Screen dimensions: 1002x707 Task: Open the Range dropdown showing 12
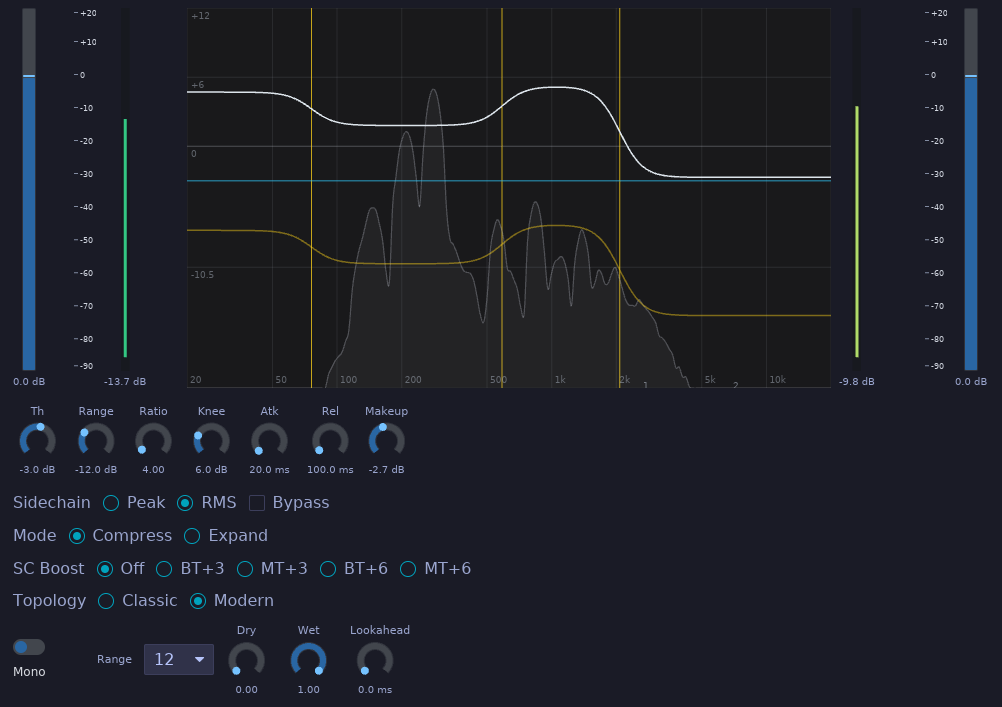tap(179, 659)
